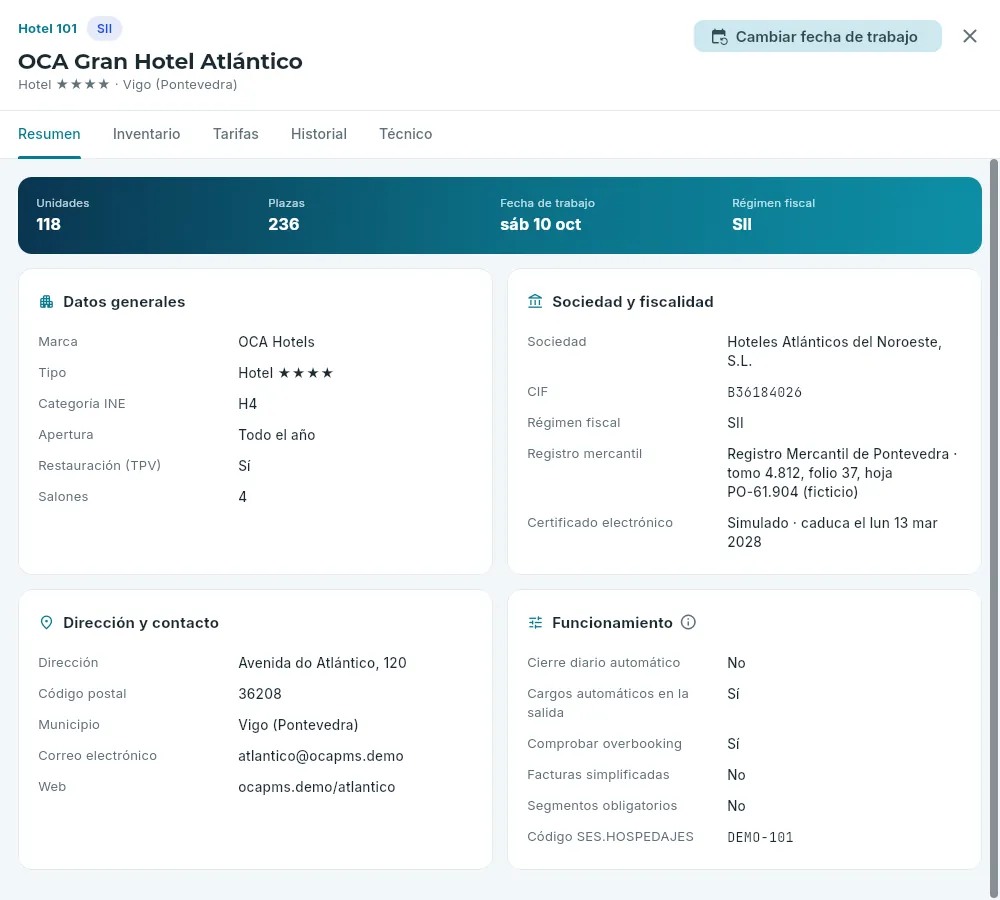
Task: Click the postal code 36208
Action: pos(260,694)
